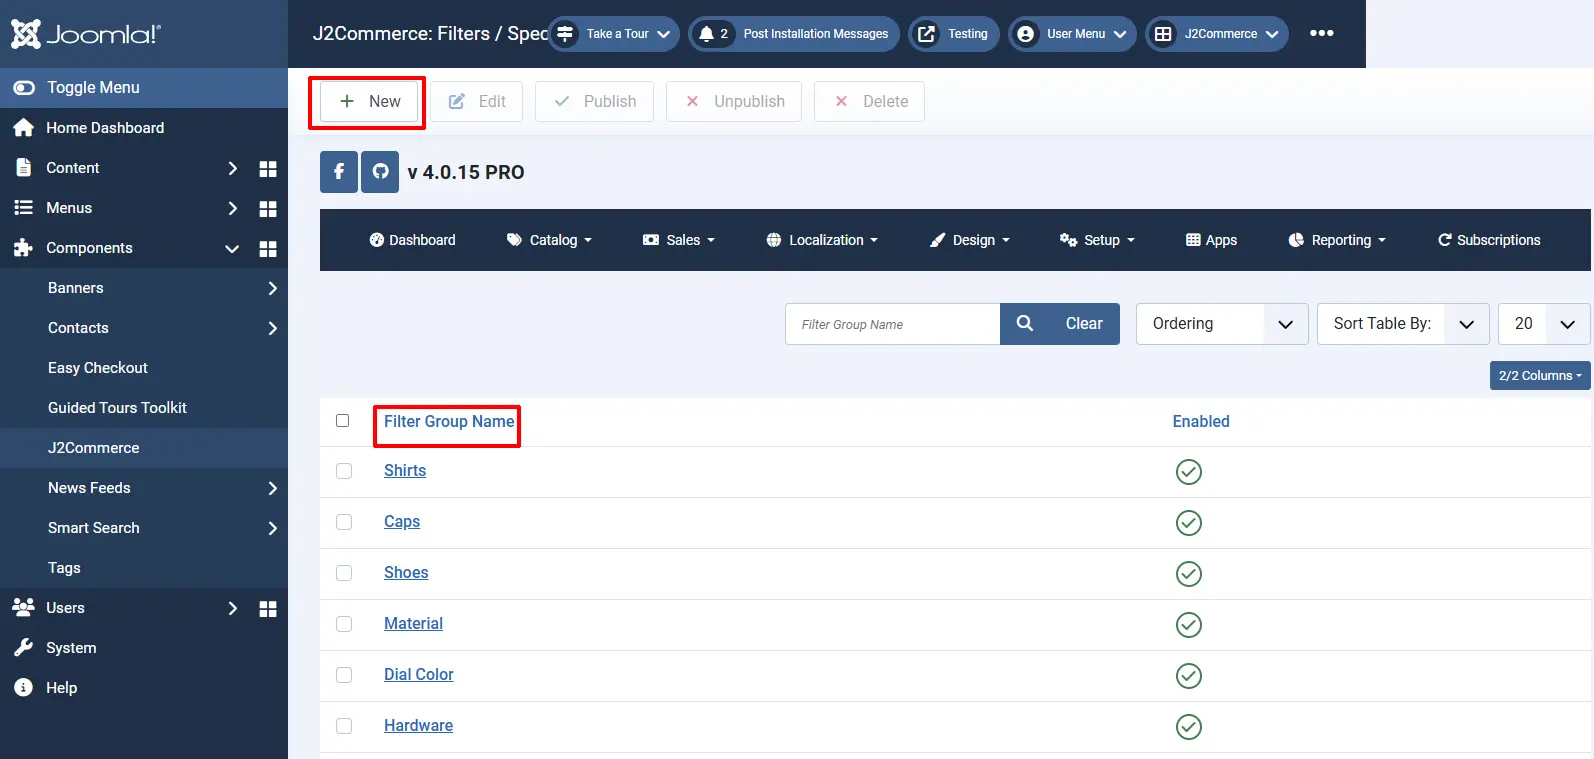Click the Caps enabled checkmark icon

point(1189,523)
